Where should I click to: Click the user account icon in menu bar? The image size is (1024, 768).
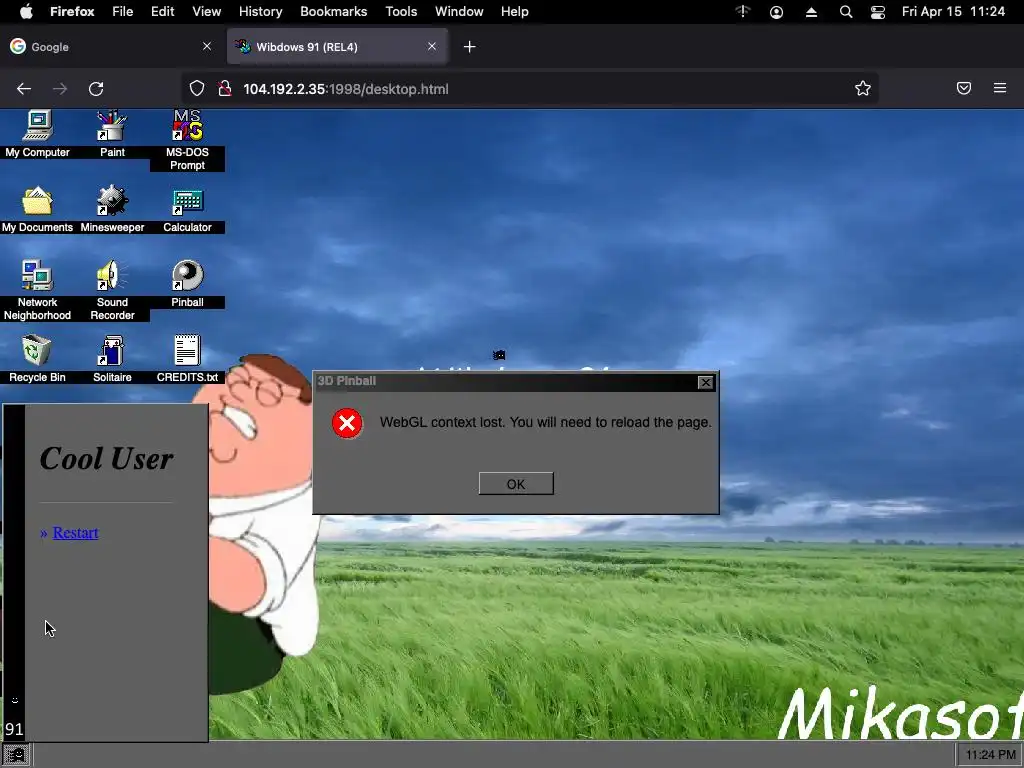(776, 12)
